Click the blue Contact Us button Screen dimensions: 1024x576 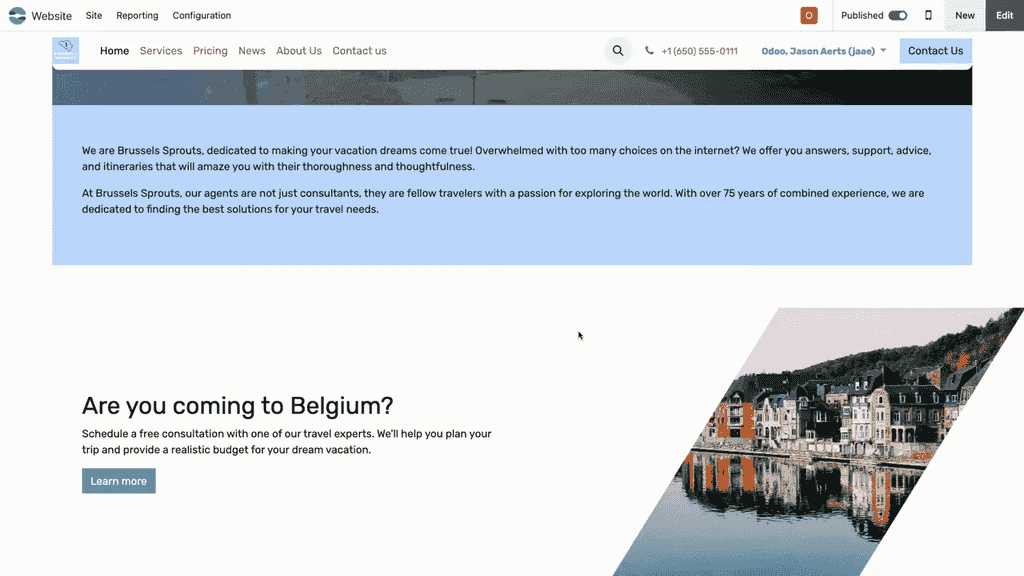click(x=935, y=51)
